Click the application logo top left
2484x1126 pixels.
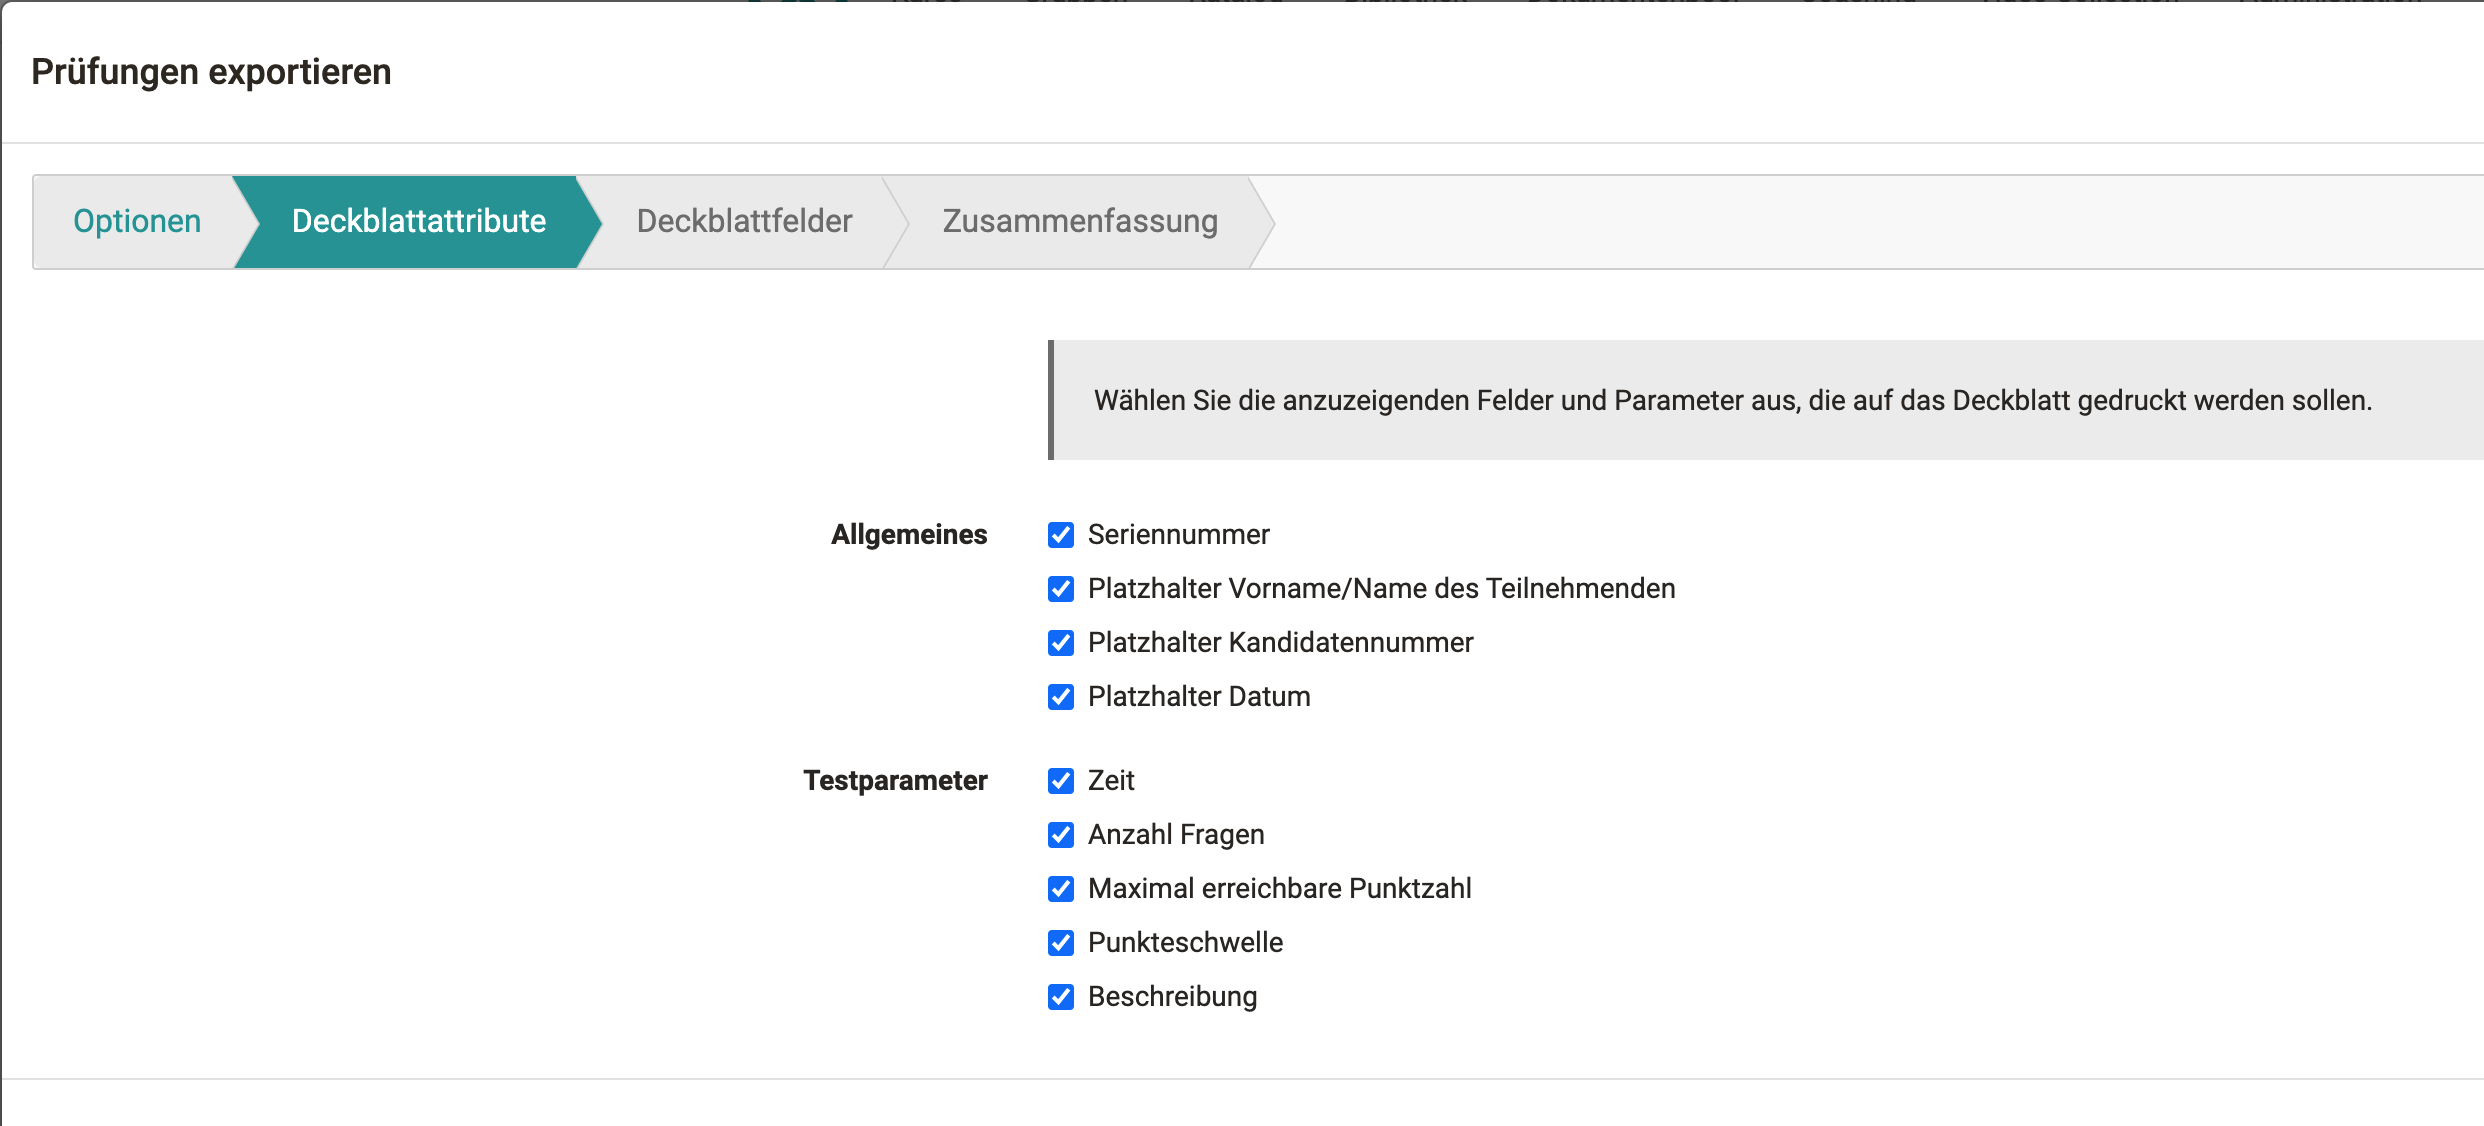[x=790, y=3]
